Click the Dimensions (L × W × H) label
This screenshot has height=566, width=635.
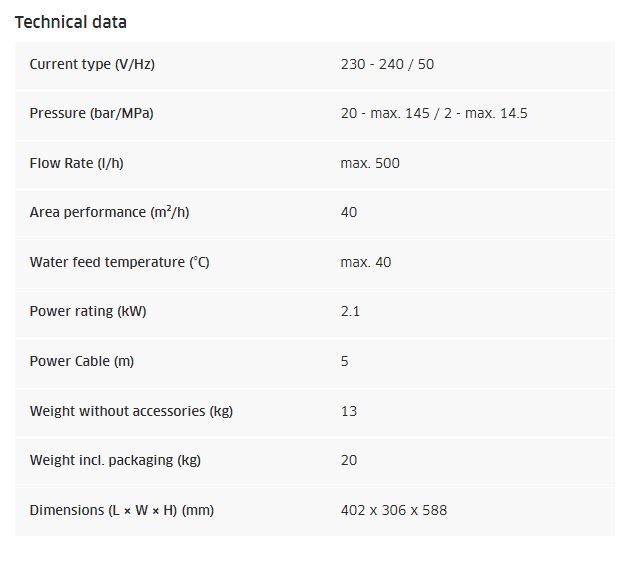click(x=121, y=510)
